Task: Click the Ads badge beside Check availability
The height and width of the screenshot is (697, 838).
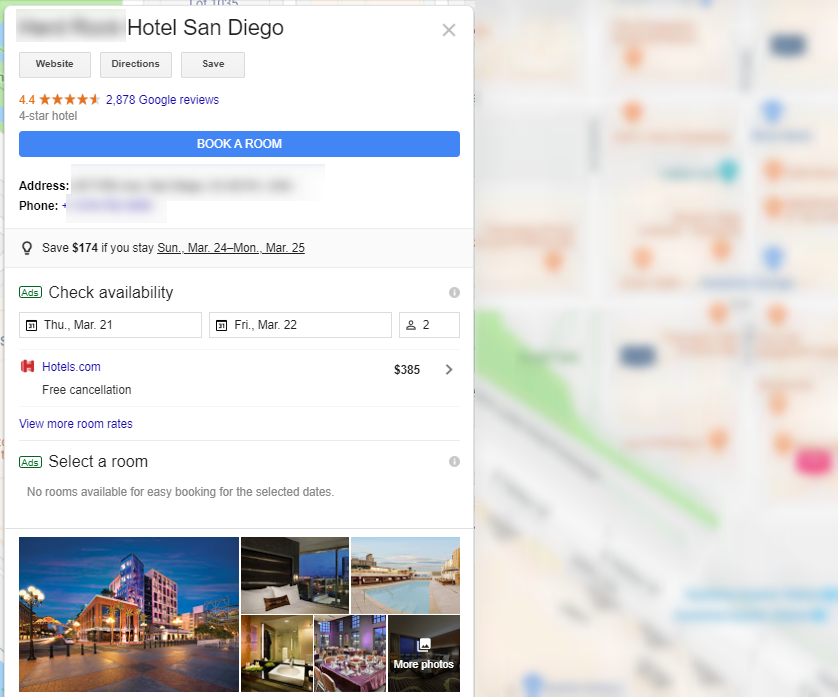Action: (30, 292)
